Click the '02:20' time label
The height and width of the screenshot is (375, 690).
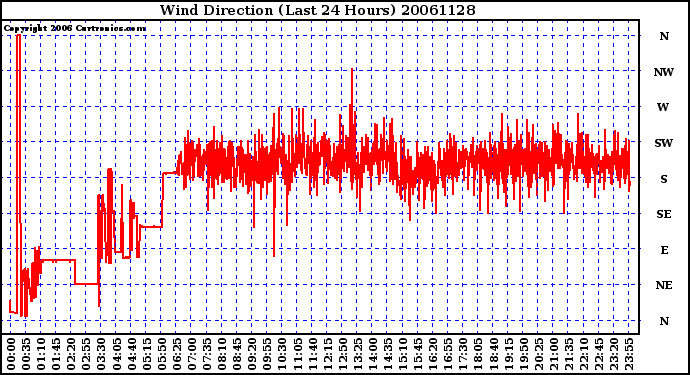(x=71, y=355)
